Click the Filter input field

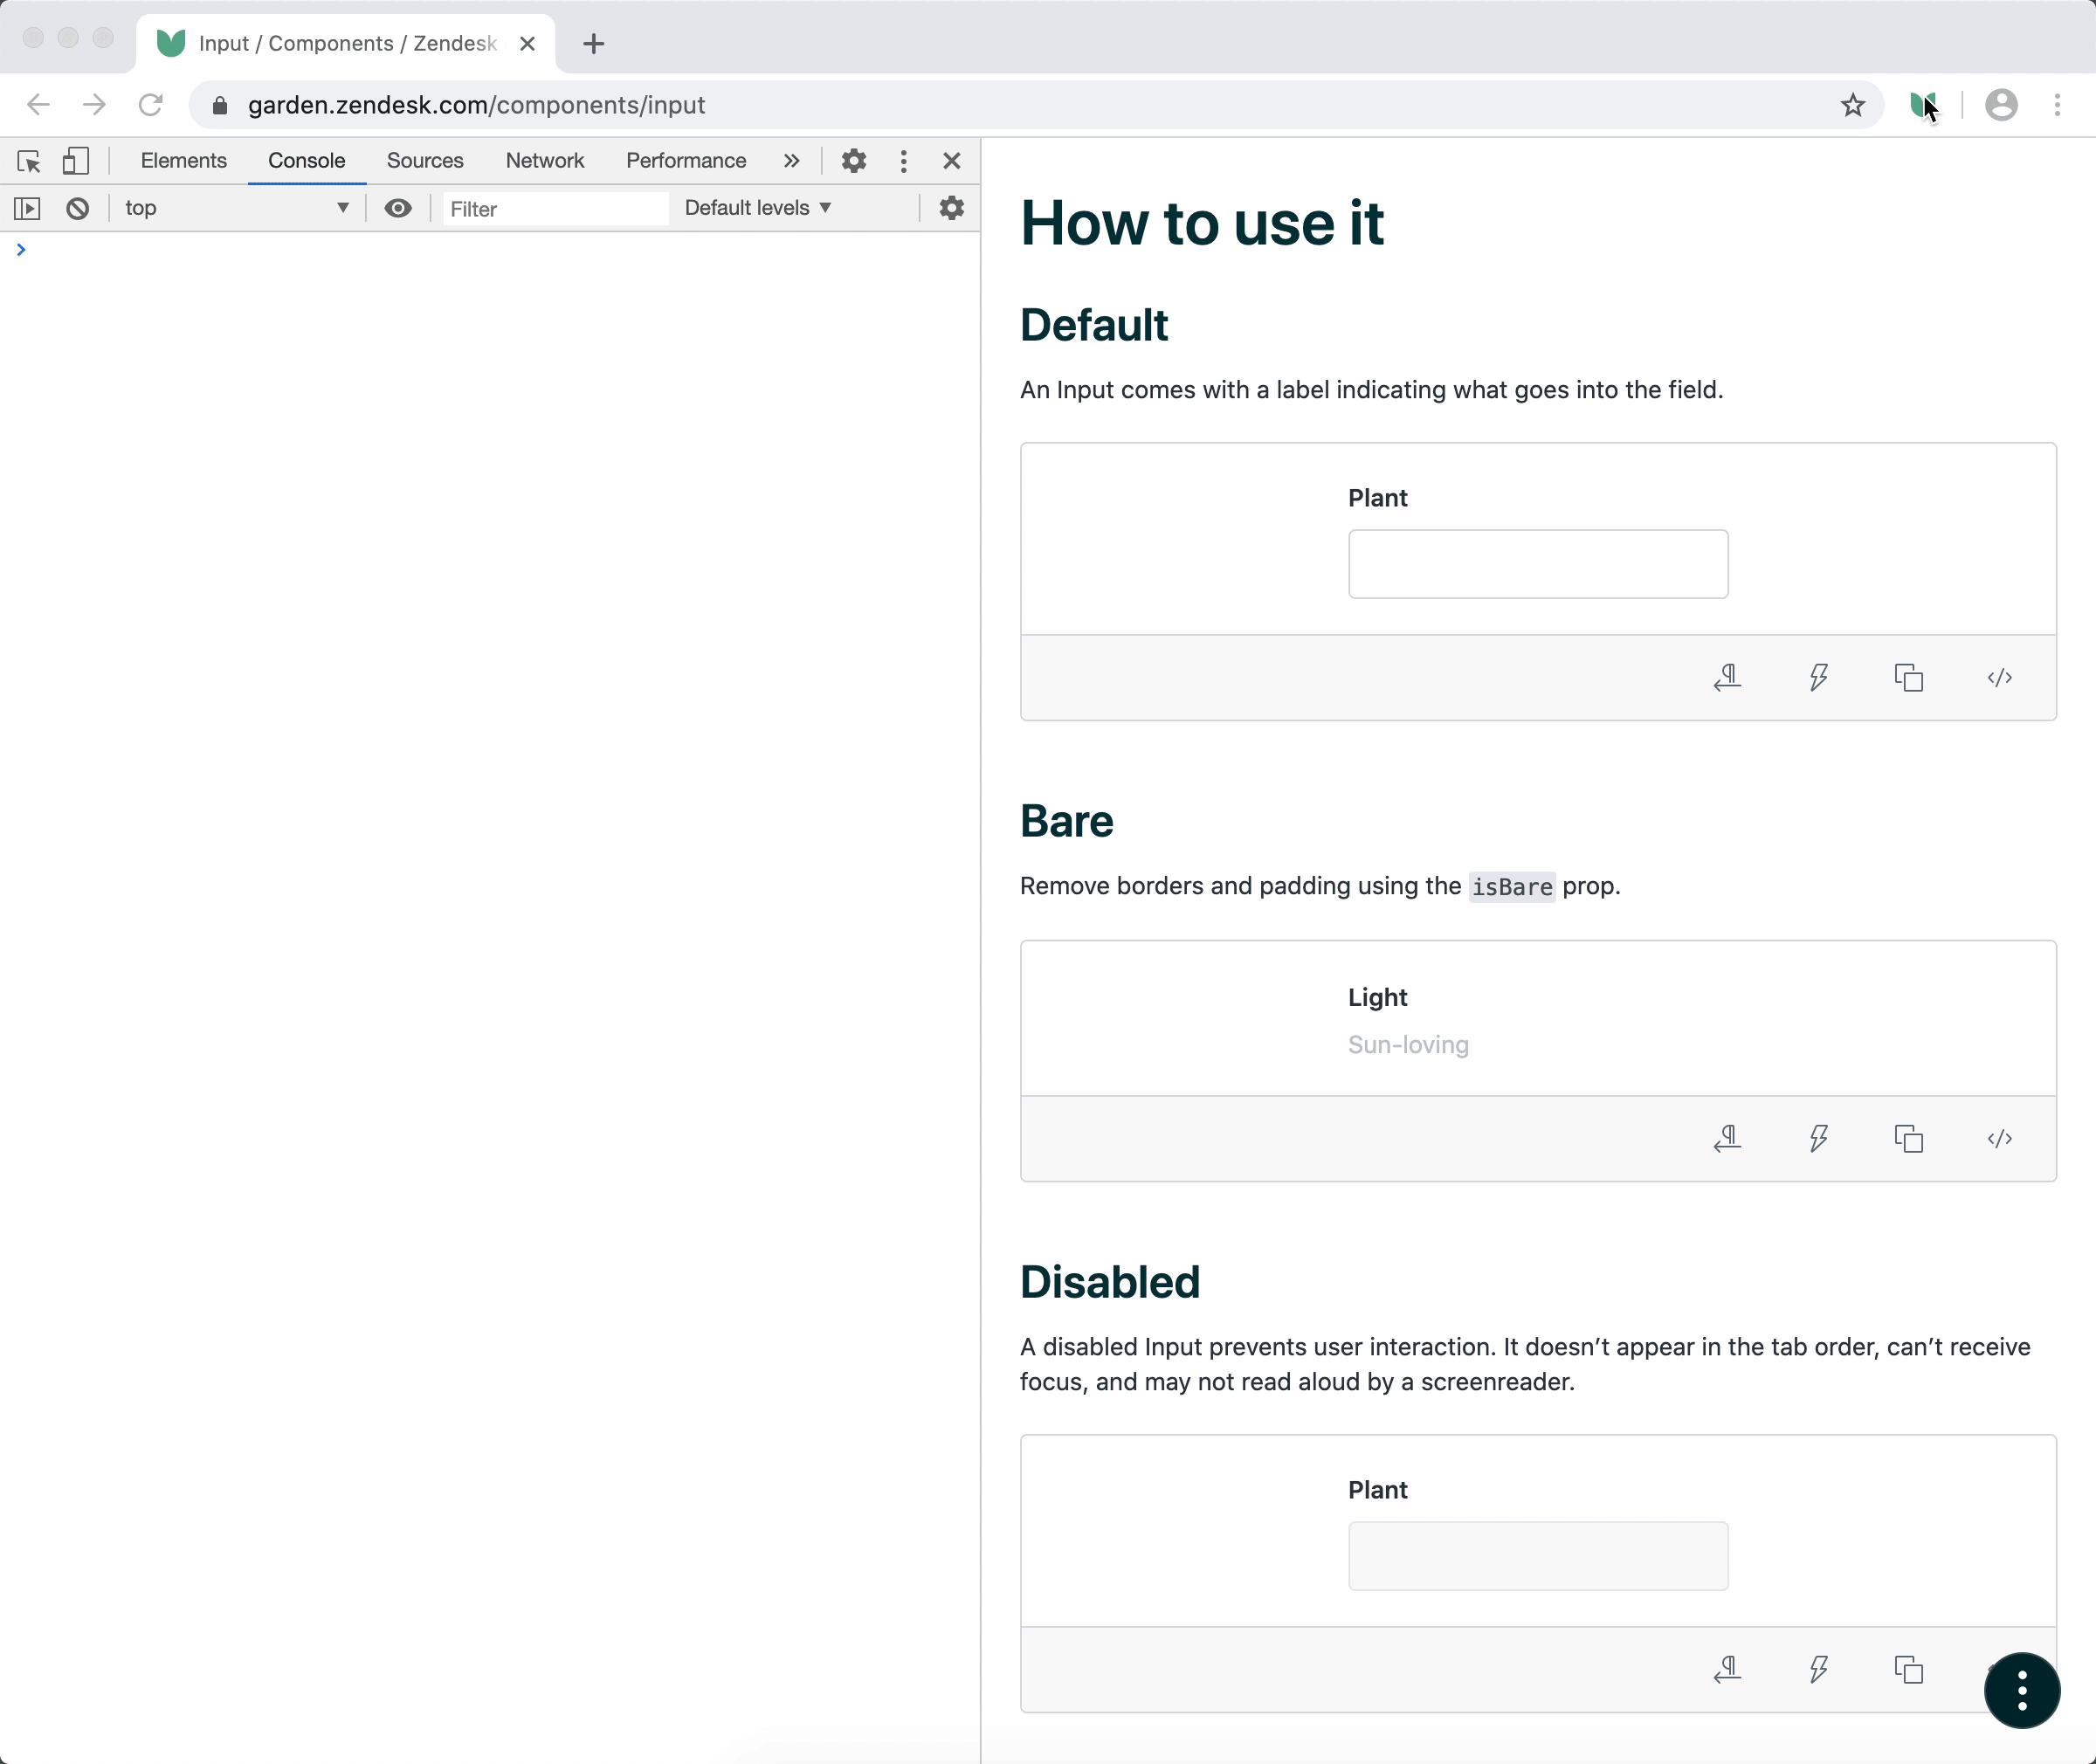(551, 208)
